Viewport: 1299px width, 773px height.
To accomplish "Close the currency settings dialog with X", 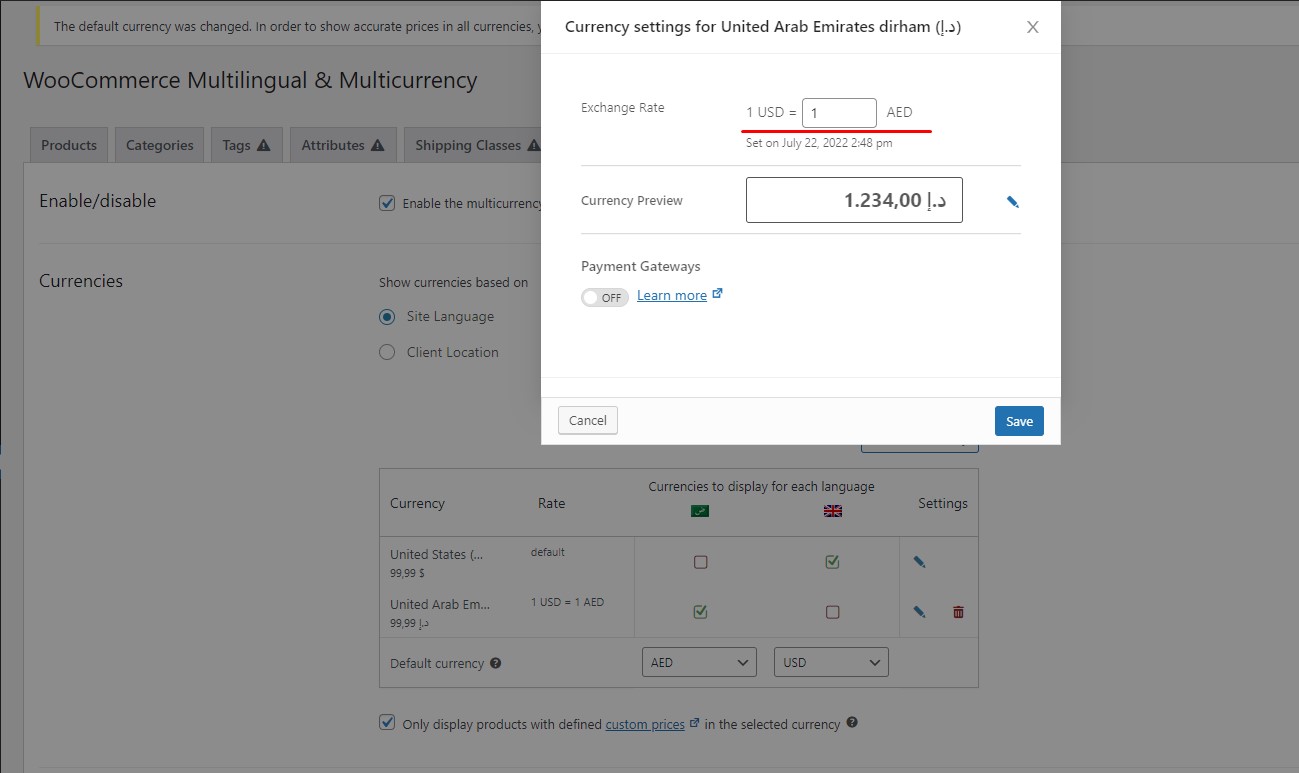I will (x=1033, y=27).
